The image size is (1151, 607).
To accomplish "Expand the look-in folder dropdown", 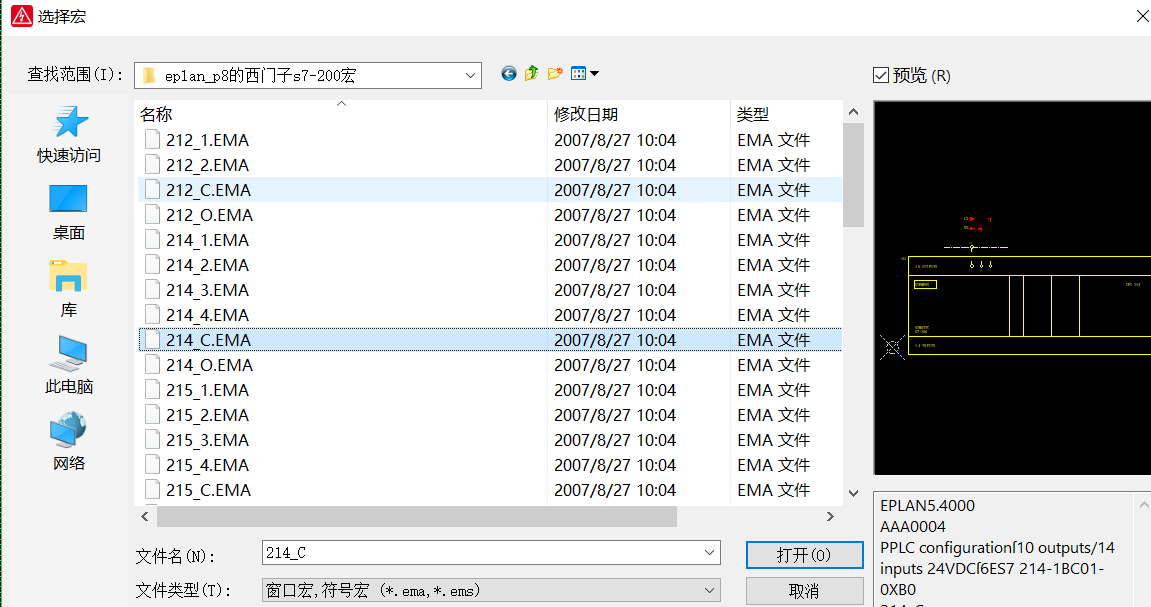I will coord(471,75).
